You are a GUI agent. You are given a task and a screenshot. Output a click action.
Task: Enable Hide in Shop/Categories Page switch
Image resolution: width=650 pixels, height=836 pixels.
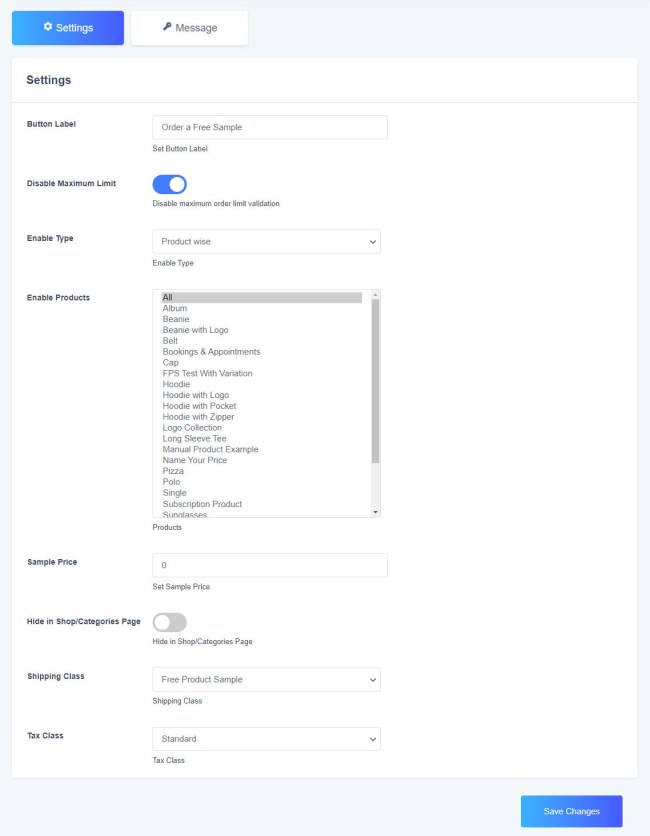click(170, 622)
